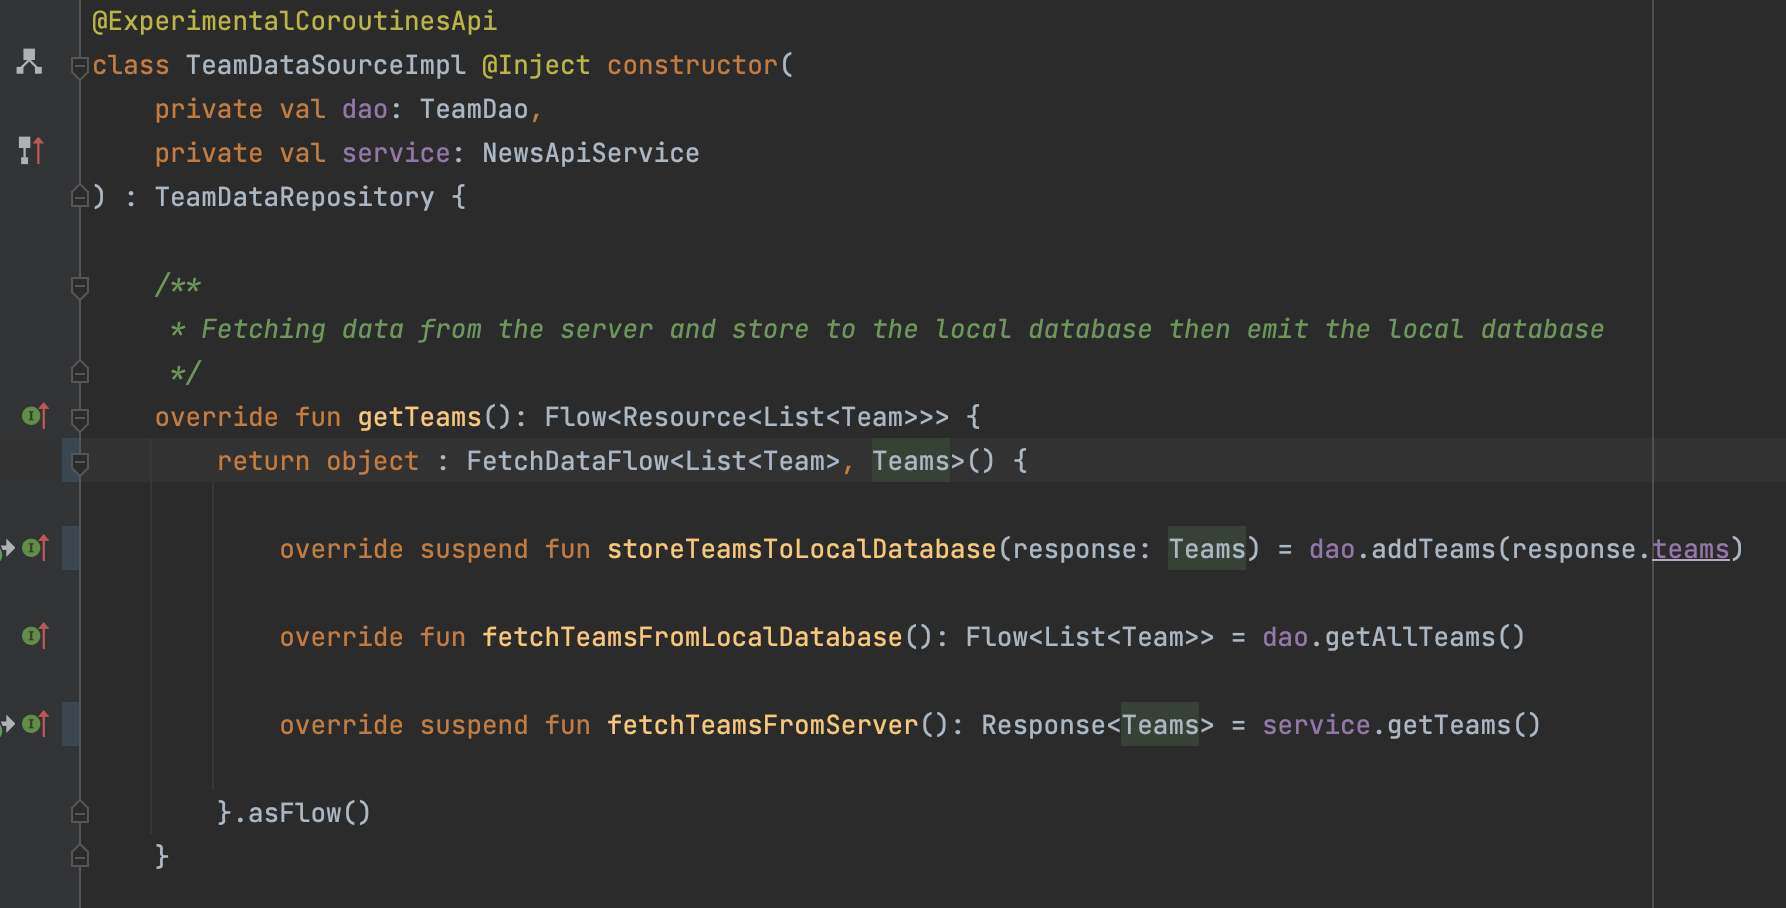Click the class name TeamDataSourceImpl
The height and width of the screenshot is (908, 1786).
coord(325,65)
